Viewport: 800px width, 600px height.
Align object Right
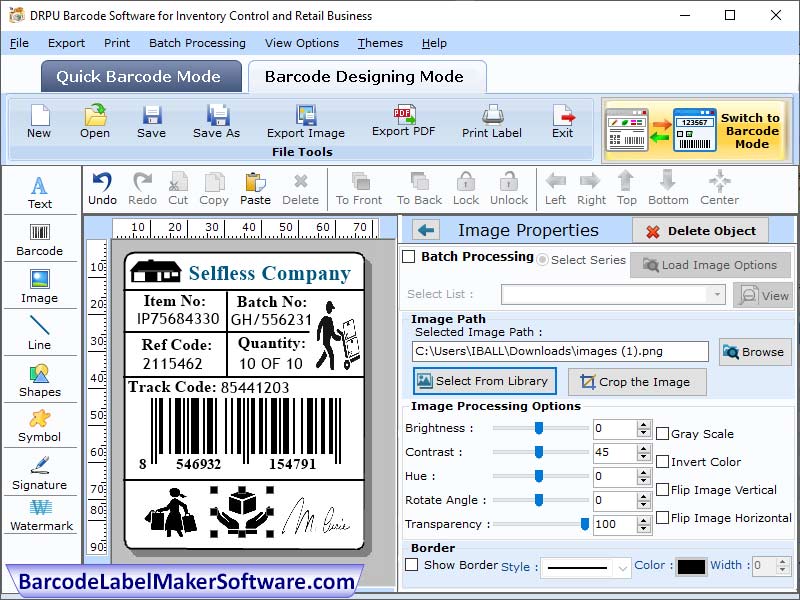(591, 189)
